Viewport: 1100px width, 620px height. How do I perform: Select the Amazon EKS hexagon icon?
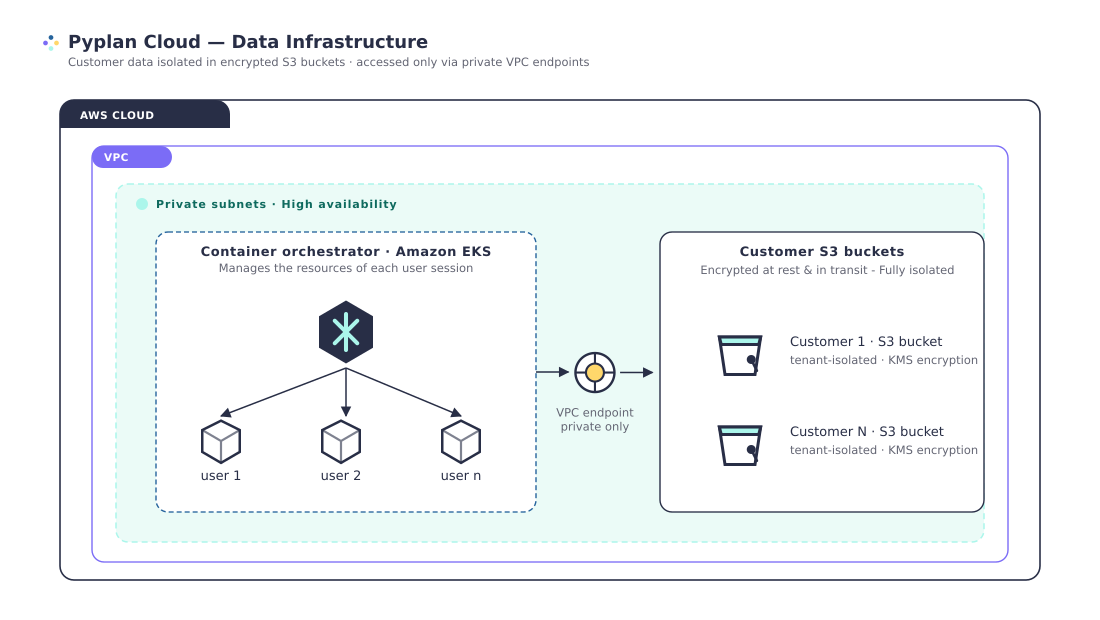pyautogui.click(x=346, y=332)
